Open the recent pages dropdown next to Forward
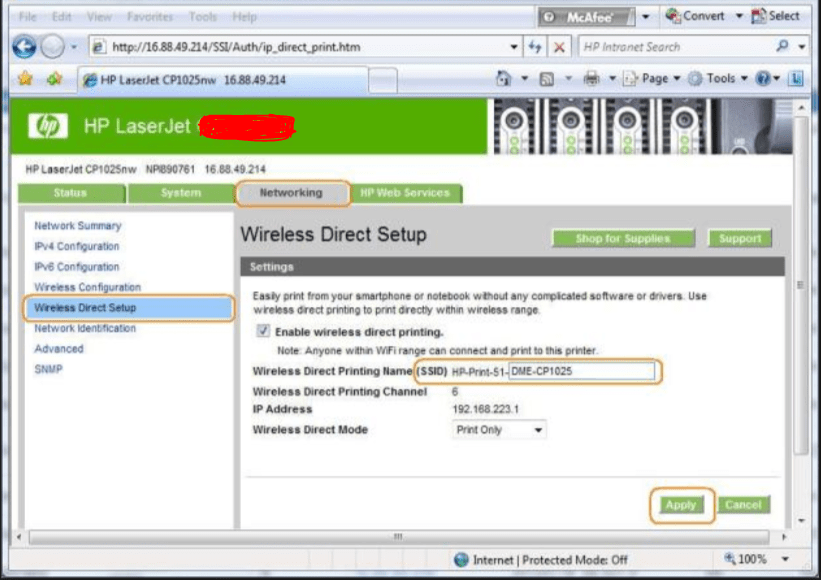 click(74, 47)
